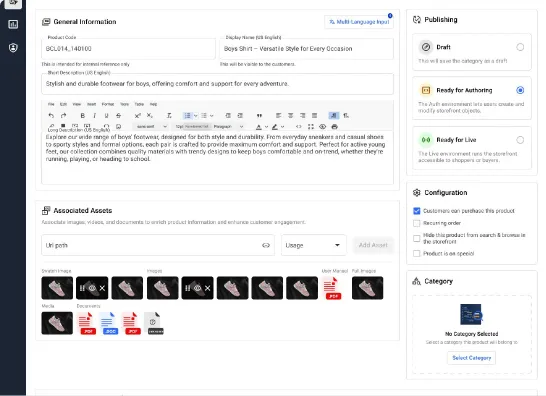
Task: Open the editor File menu
Action: point(51,104)
